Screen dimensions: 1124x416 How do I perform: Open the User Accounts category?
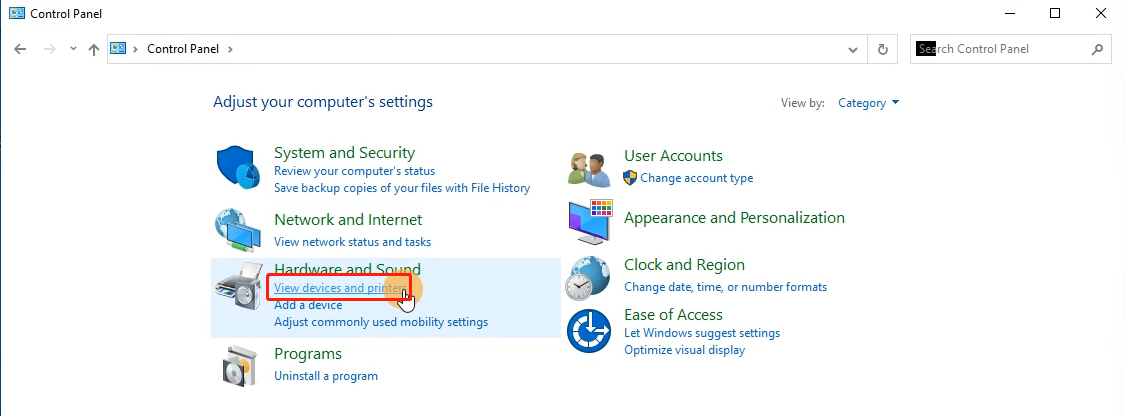pyautogui.click(x=673, y=156)
